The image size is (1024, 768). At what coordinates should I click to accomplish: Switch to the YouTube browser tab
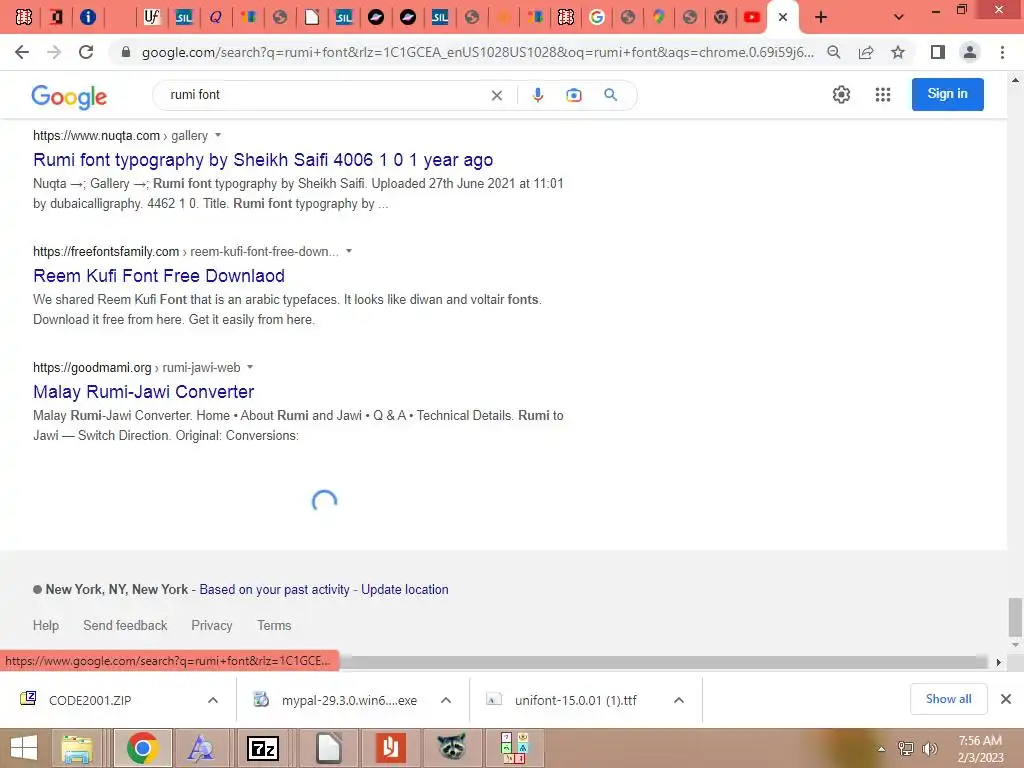point(752,17)
